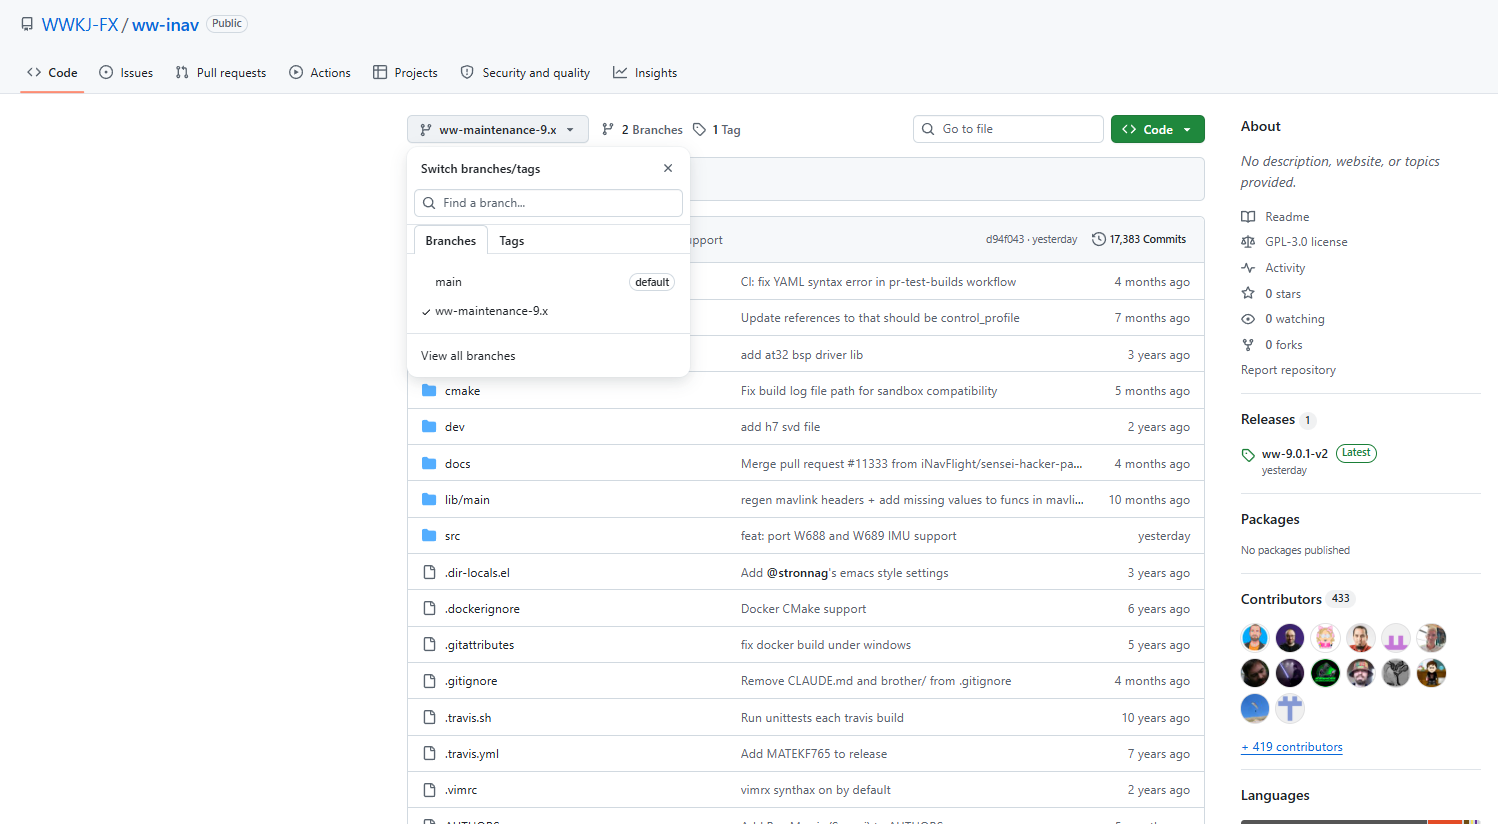Viewport: 1498px width, 824px height.
Task: Open the docs folder
Action: click(x=458, y=464)
